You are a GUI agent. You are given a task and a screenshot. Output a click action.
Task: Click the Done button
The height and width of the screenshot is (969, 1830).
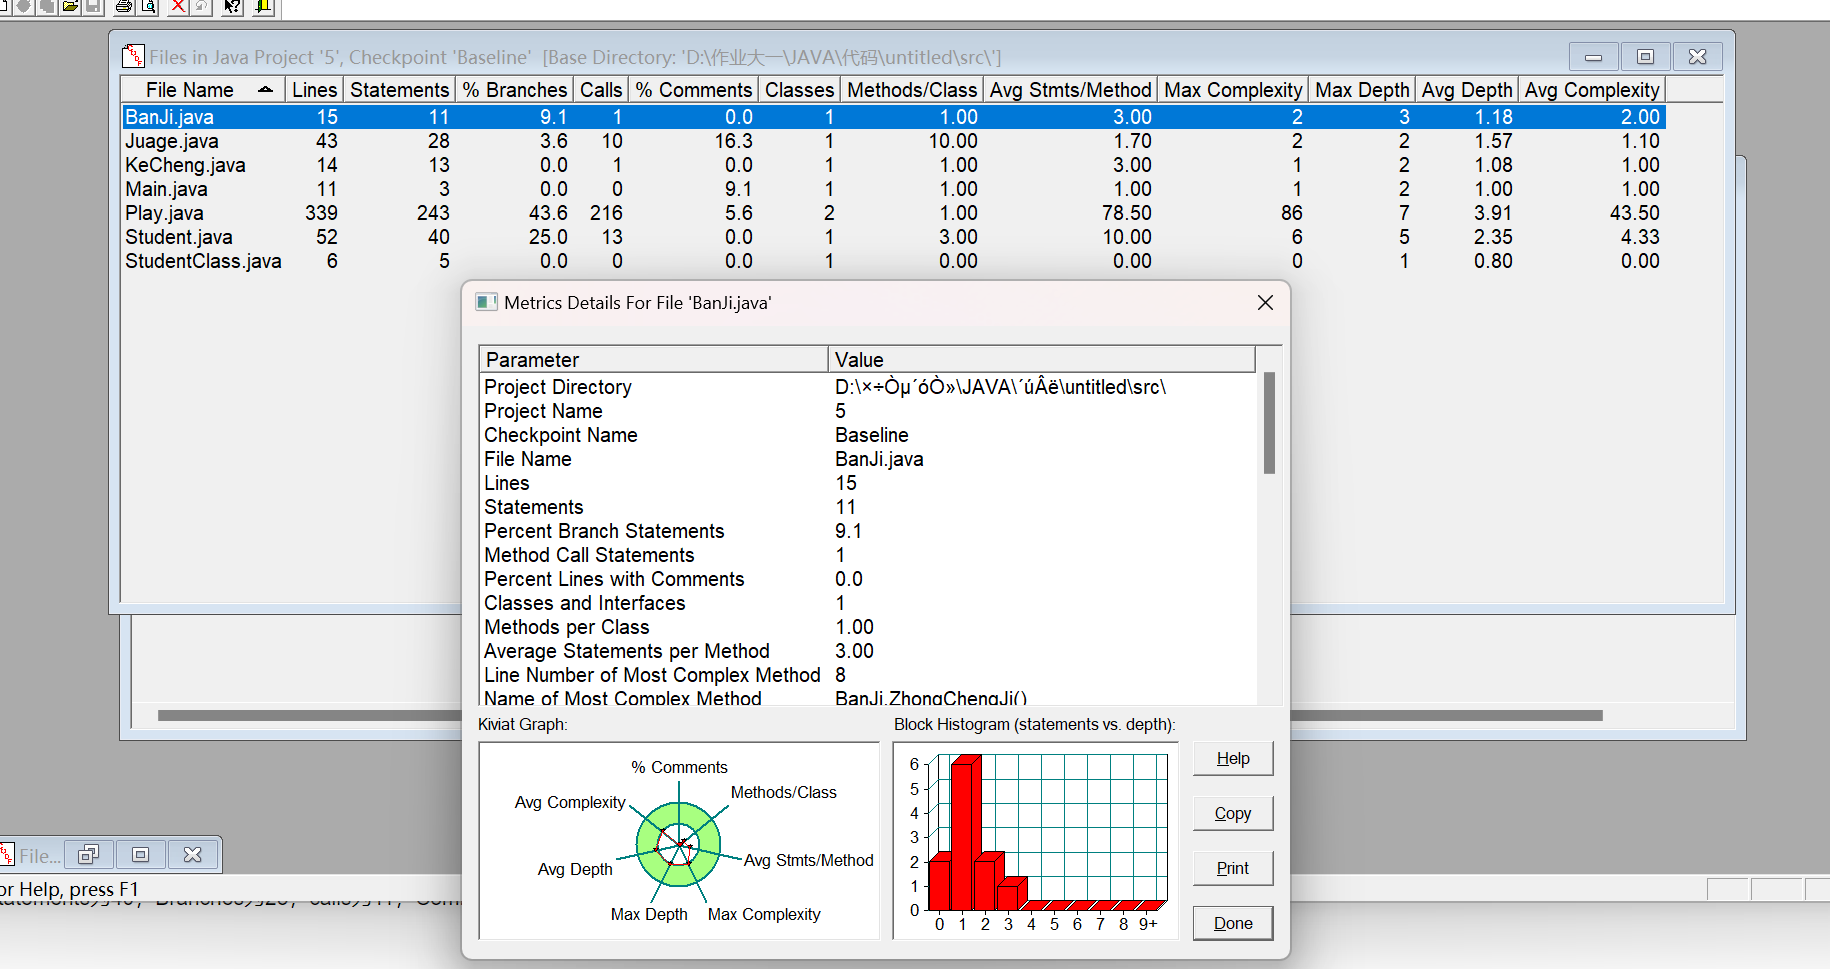coord(1233,924)
